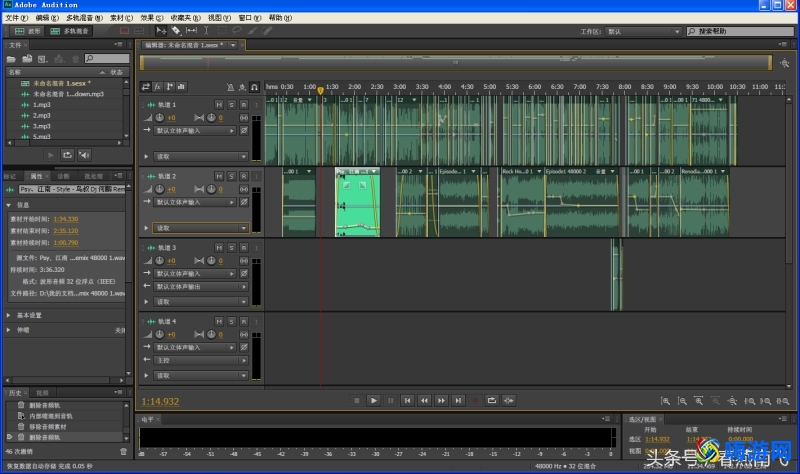Collapse the 信息 section in Properties

[x=9, y=205]
